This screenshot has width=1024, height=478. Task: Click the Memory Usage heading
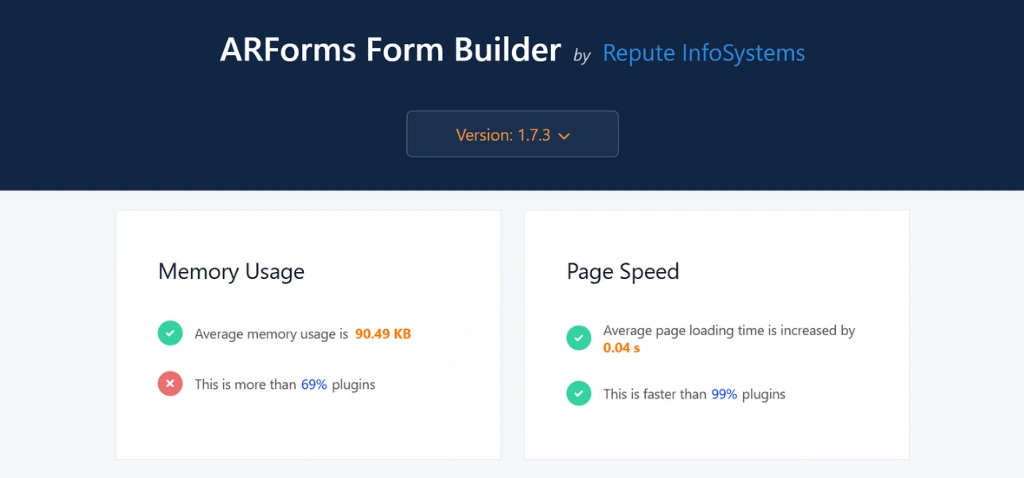click(231, 271)
